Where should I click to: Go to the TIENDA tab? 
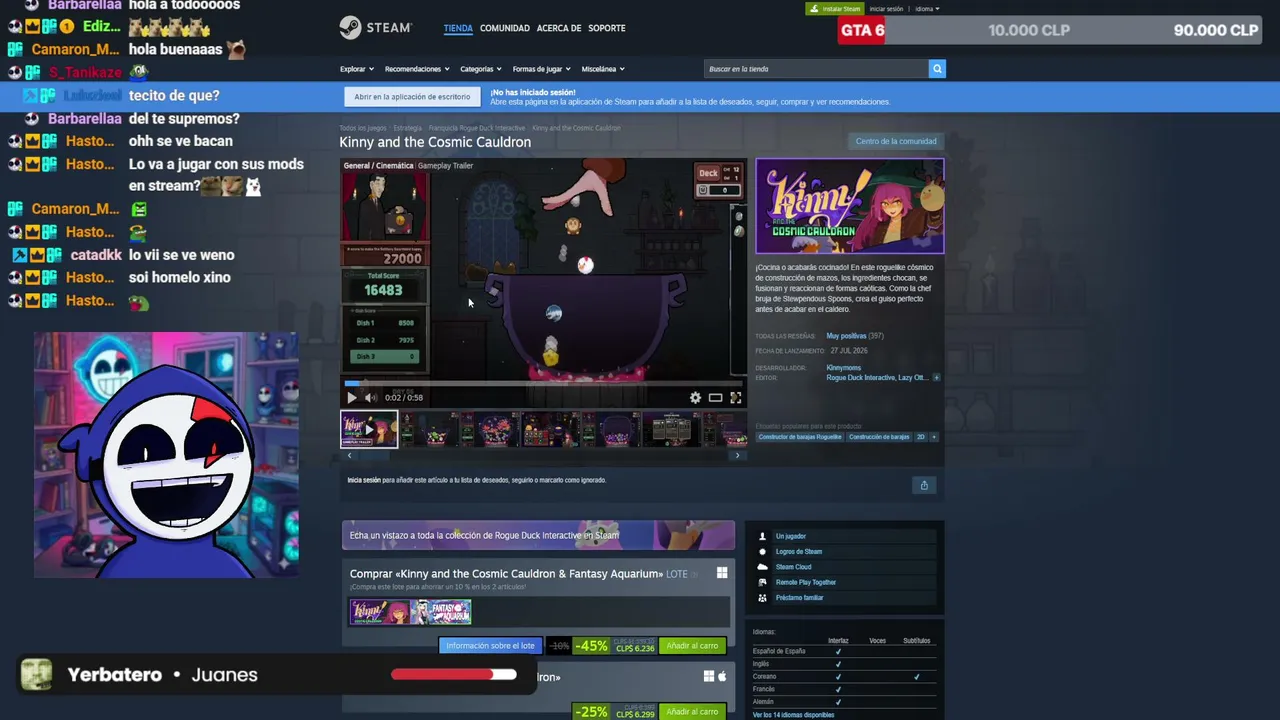click(458, 28)
